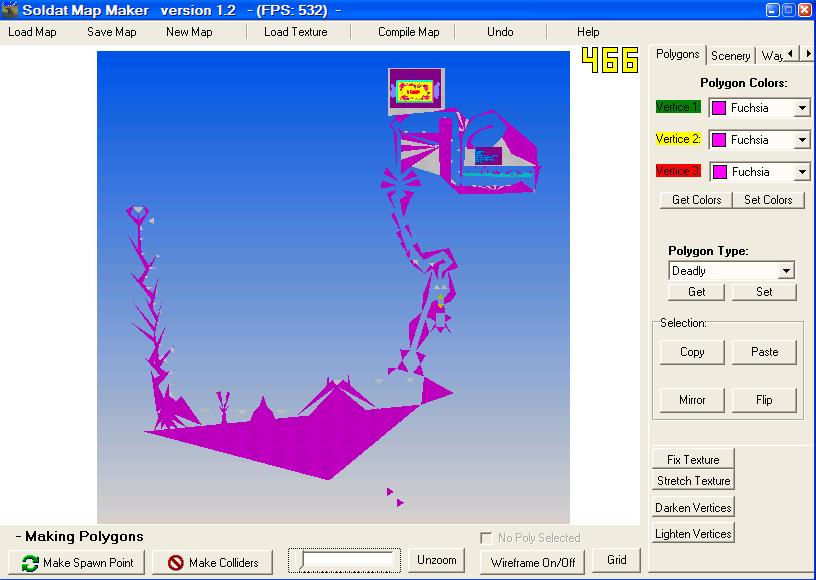Click the red Make Colliders icon
Screen dimensions: 816x580
(x=175, y=563)
